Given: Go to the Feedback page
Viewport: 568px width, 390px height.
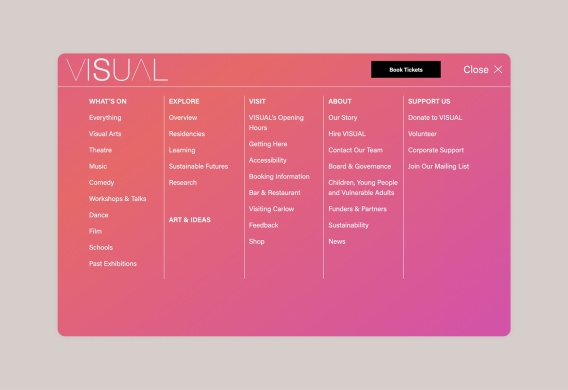Looking at the screenshot, I should click(x=264, y=225).
